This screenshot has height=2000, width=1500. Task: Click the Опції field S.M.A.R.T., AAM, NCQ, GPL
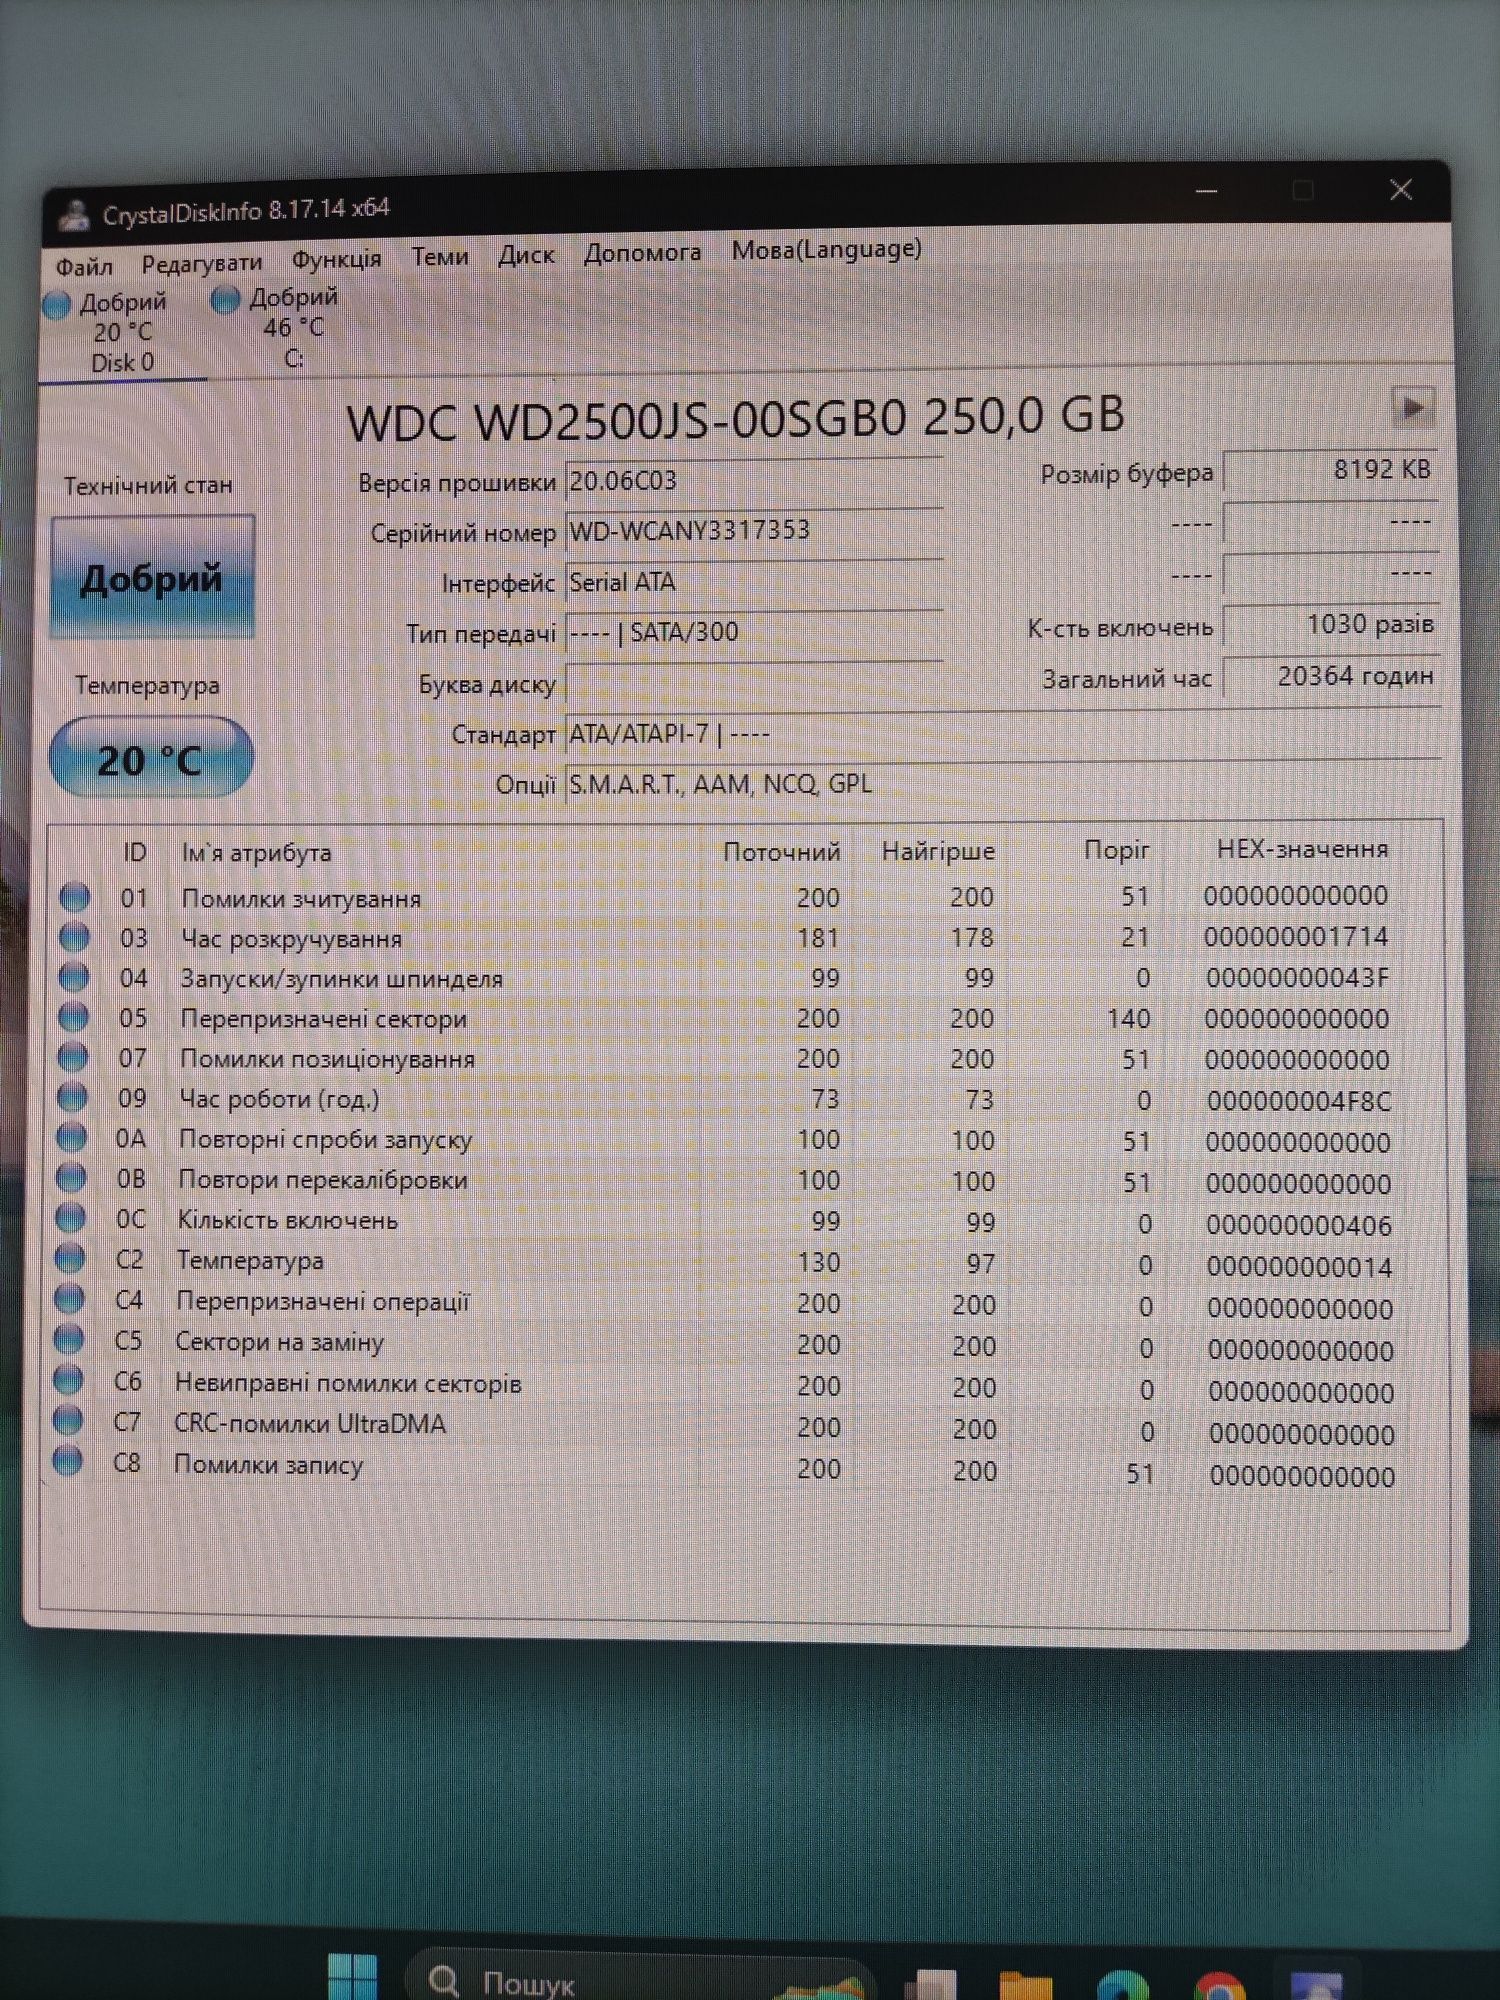[x=1002, y=784]
